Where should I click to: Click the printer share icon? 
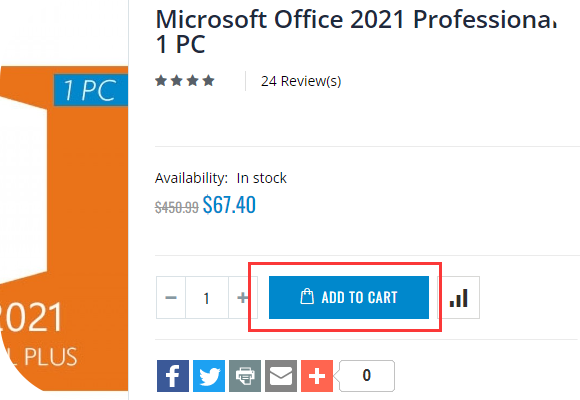point(245,376)
